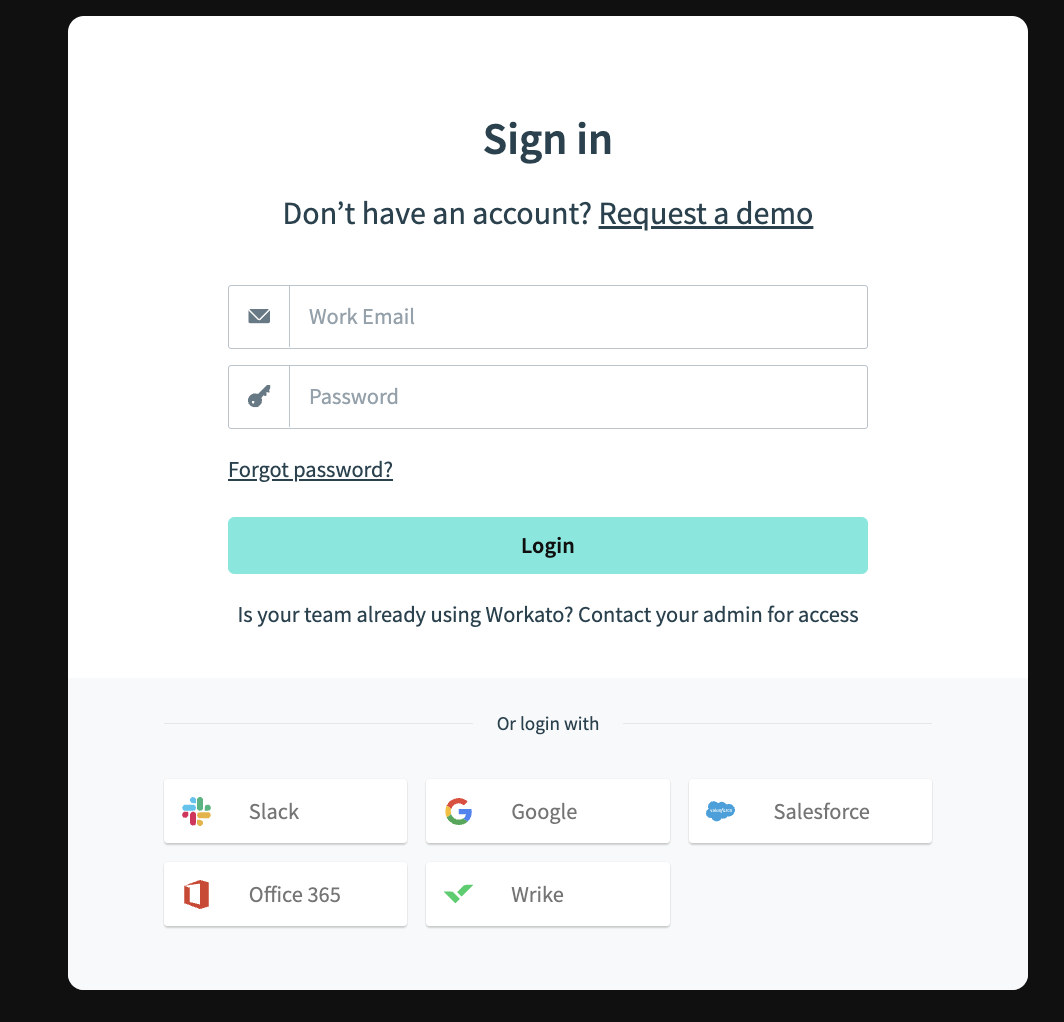Click the Sign in heading

[547, 139]
